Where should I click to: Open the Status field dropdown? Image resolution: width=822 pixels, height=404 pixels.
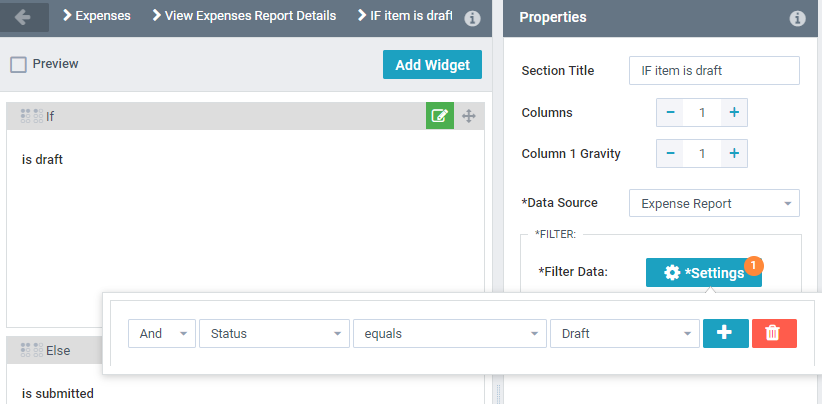[274, 334]
